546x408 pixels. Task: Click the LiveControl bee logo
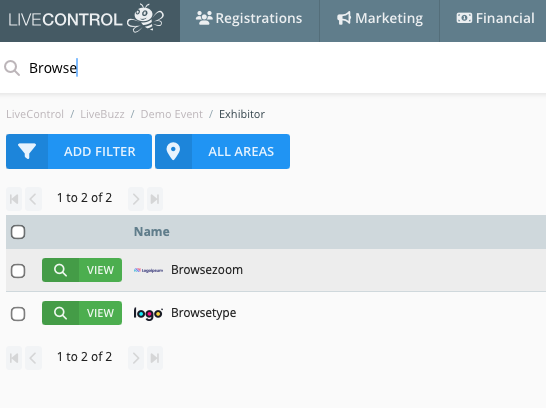[86, 18]
